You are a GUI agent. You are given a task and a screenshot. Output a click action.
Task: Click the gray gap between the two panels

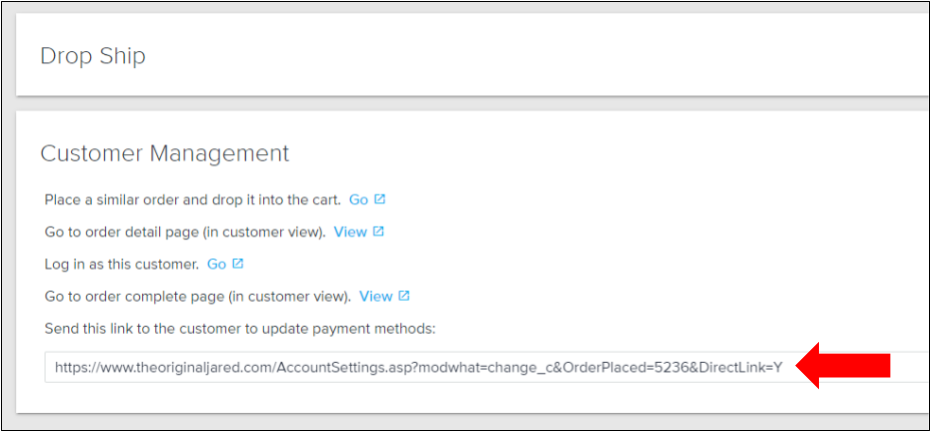coord(470,104)
